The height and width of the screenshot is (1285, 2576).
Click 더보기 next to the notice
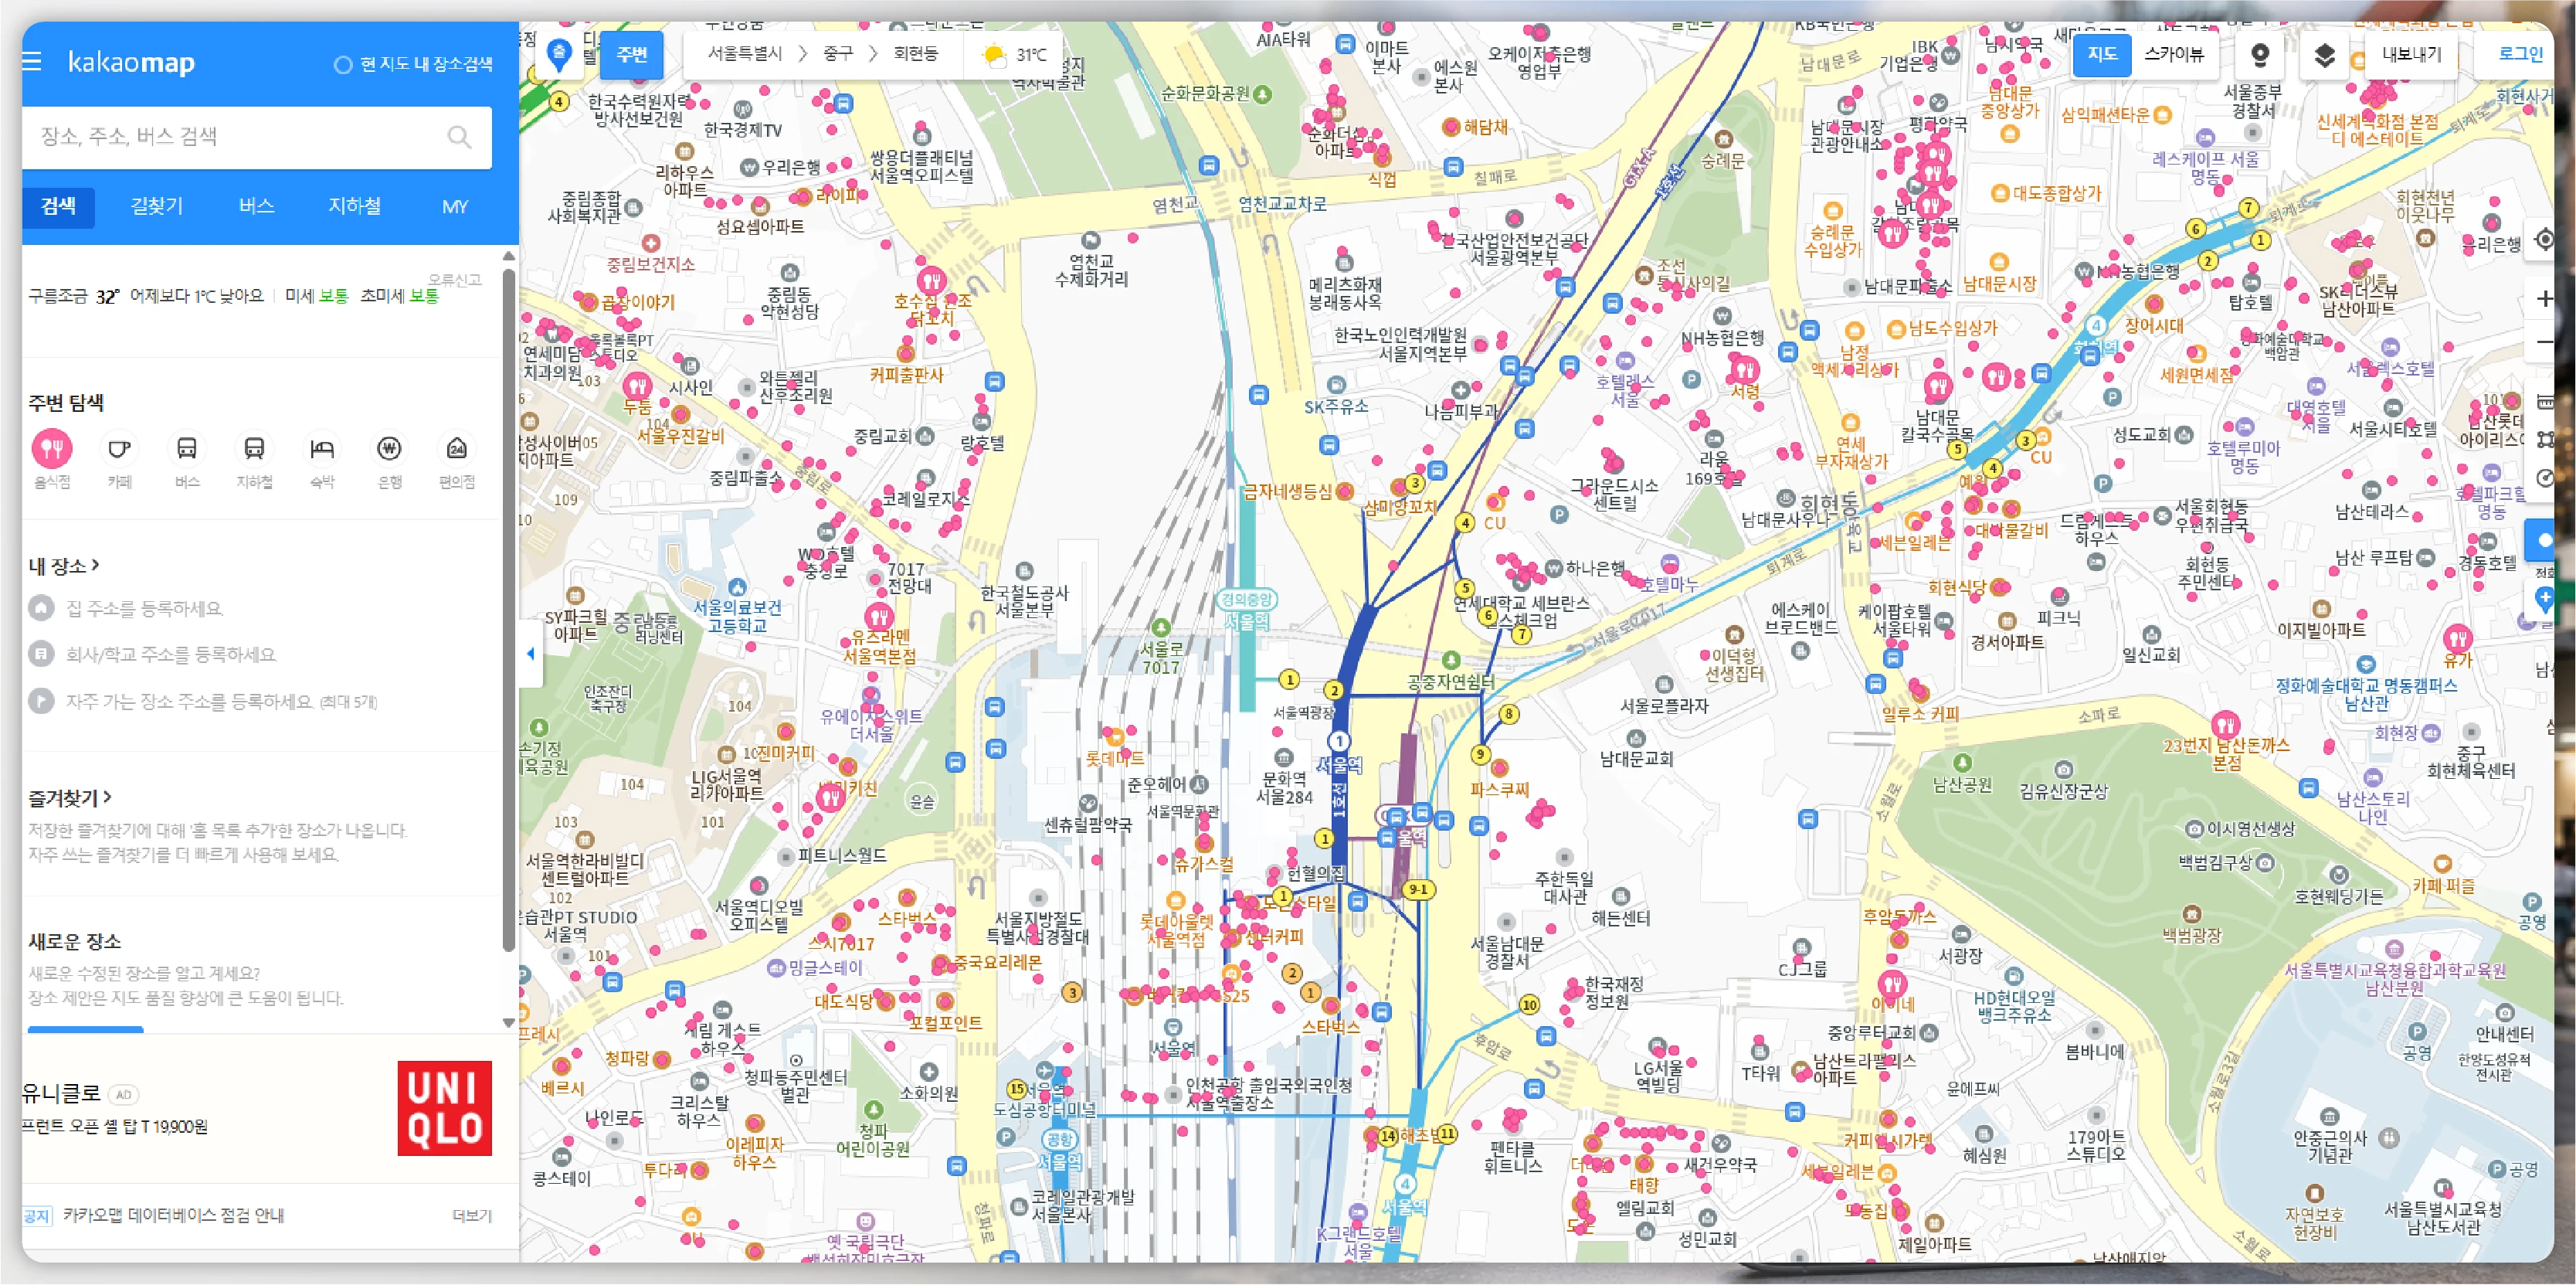coord(472,1216)
